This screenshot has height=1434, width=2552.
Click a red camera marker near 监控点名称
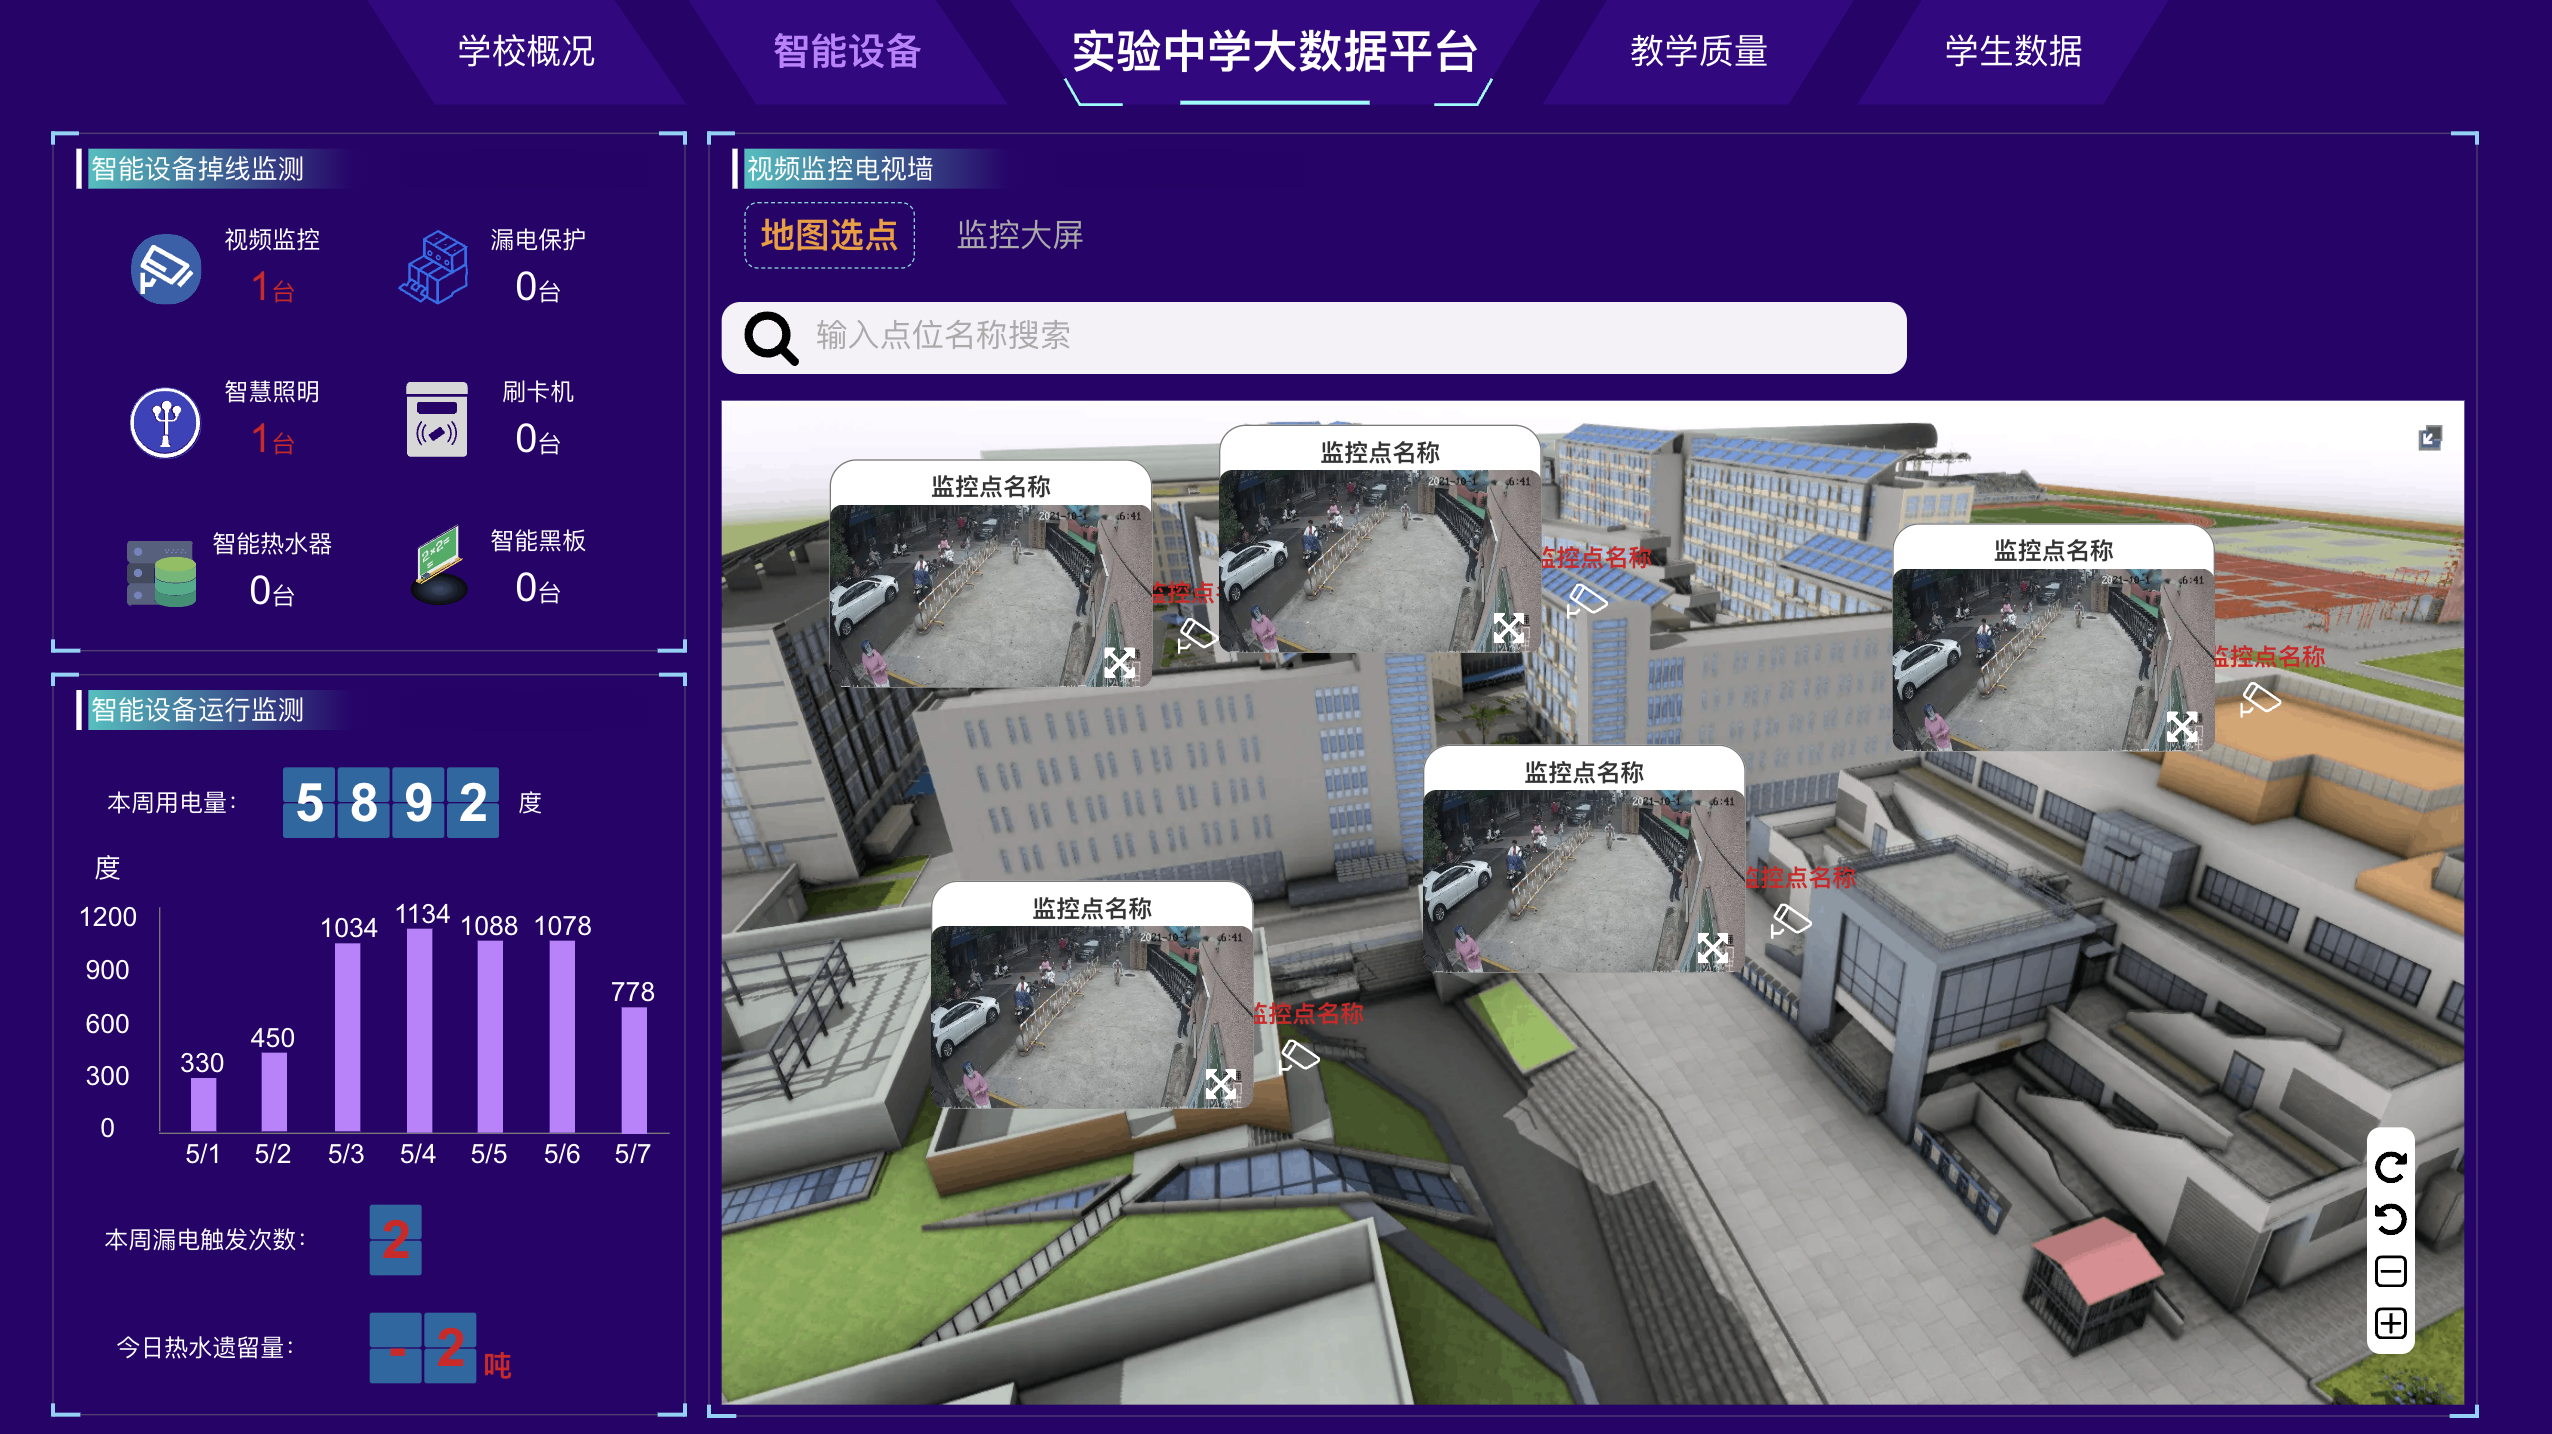click(1200, 635)
